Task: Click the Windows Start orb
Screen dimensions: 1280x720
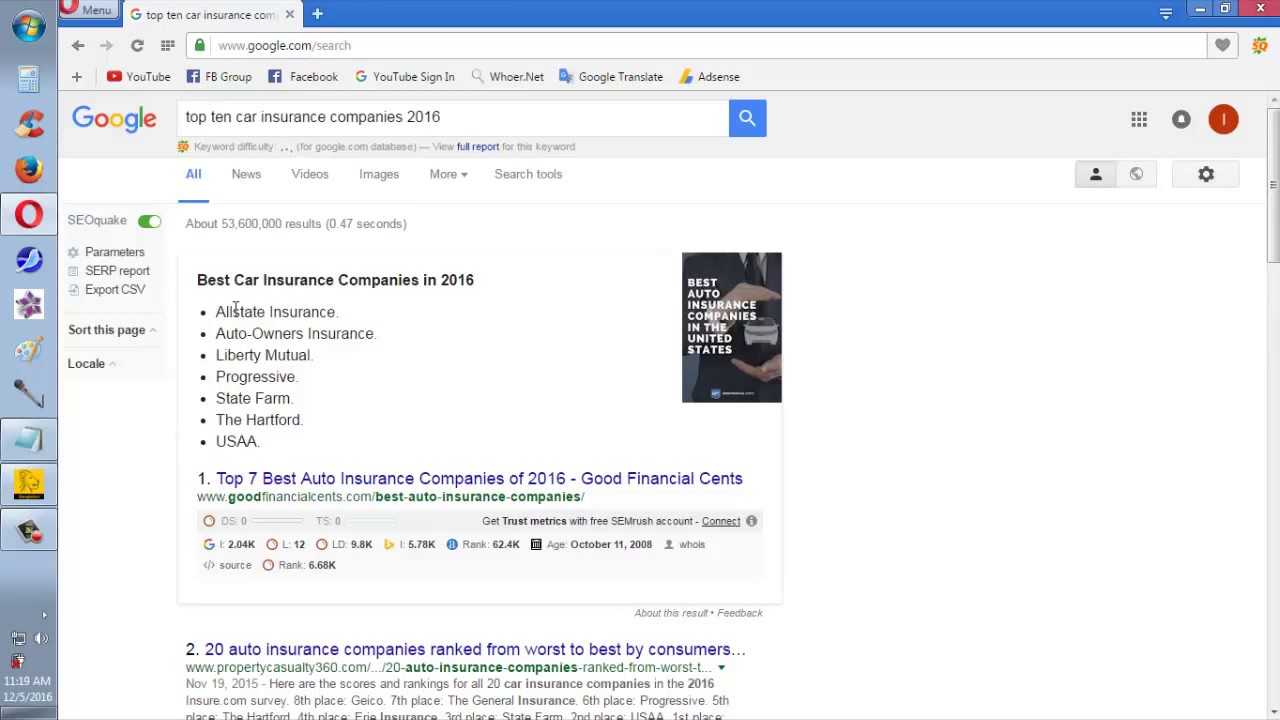Action: click(28, 26)
